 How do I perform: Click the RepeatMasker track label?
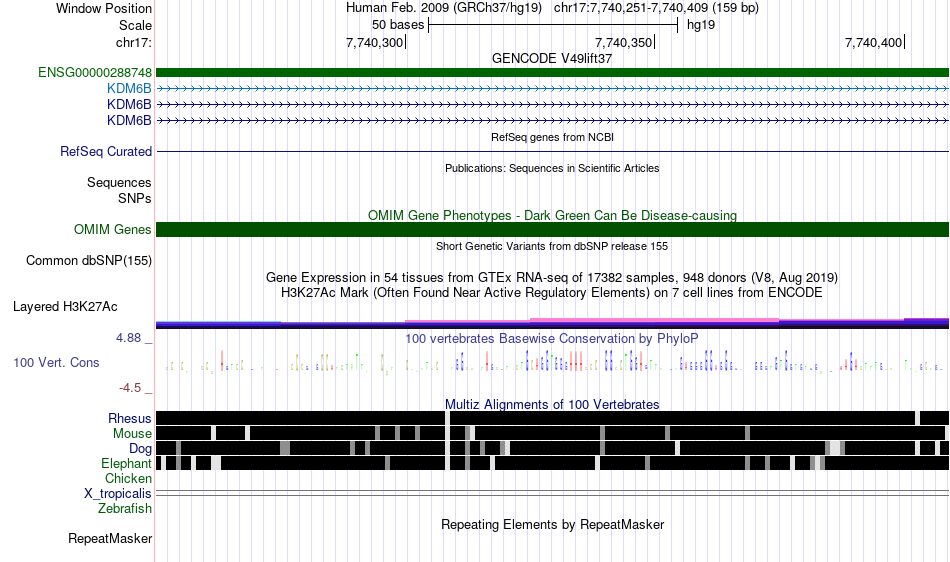point(110,538)
